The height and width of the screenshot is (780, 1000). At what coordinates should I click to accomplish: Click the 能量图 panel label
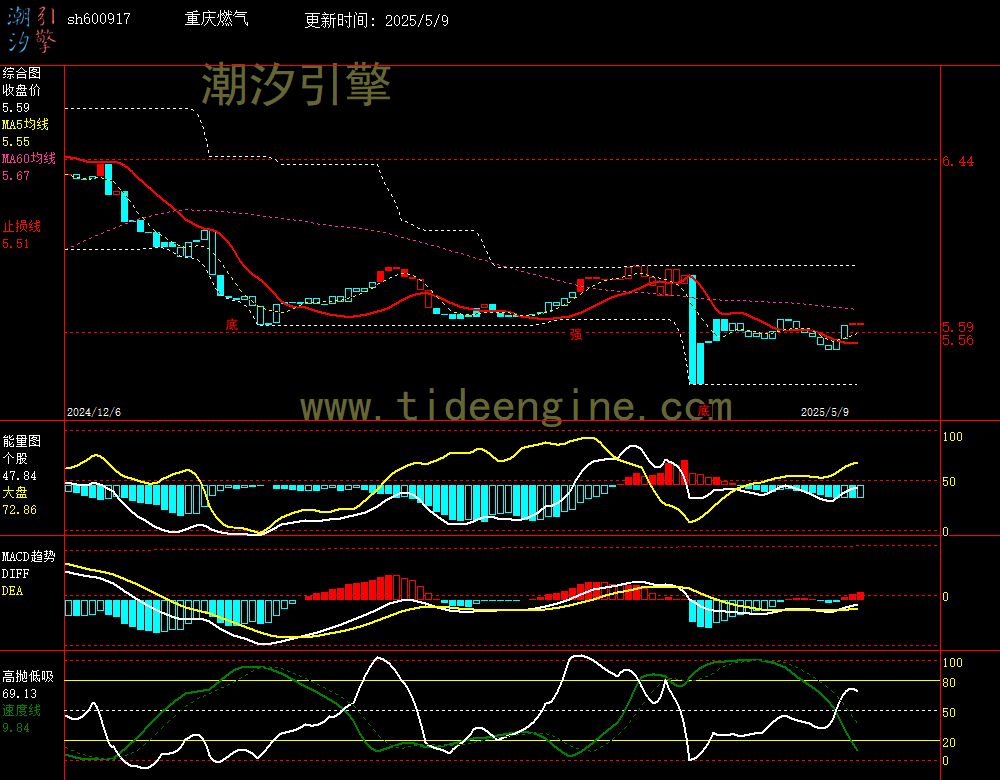tap(22, 441)
